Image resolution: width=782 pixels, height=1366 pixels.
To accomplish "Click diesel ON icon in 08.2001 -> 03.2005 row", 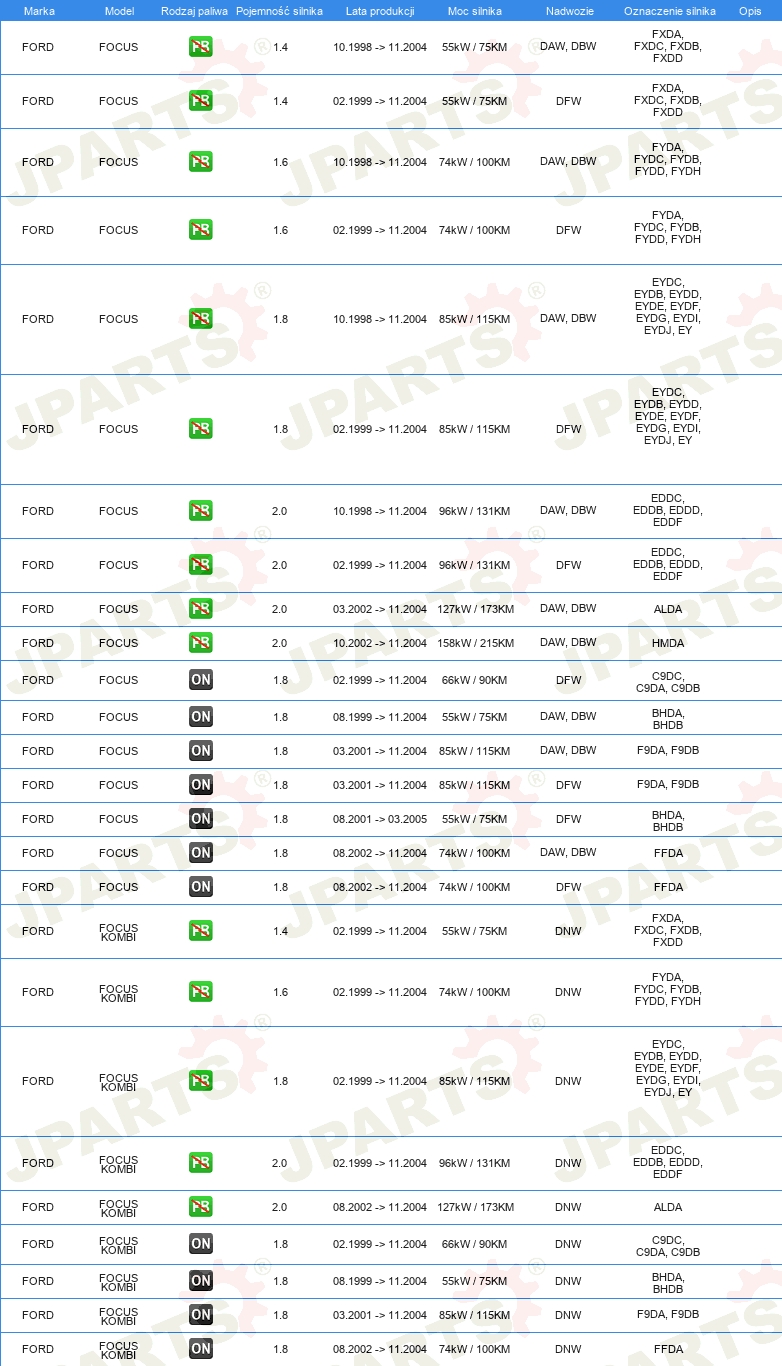I will coord(201,819).
